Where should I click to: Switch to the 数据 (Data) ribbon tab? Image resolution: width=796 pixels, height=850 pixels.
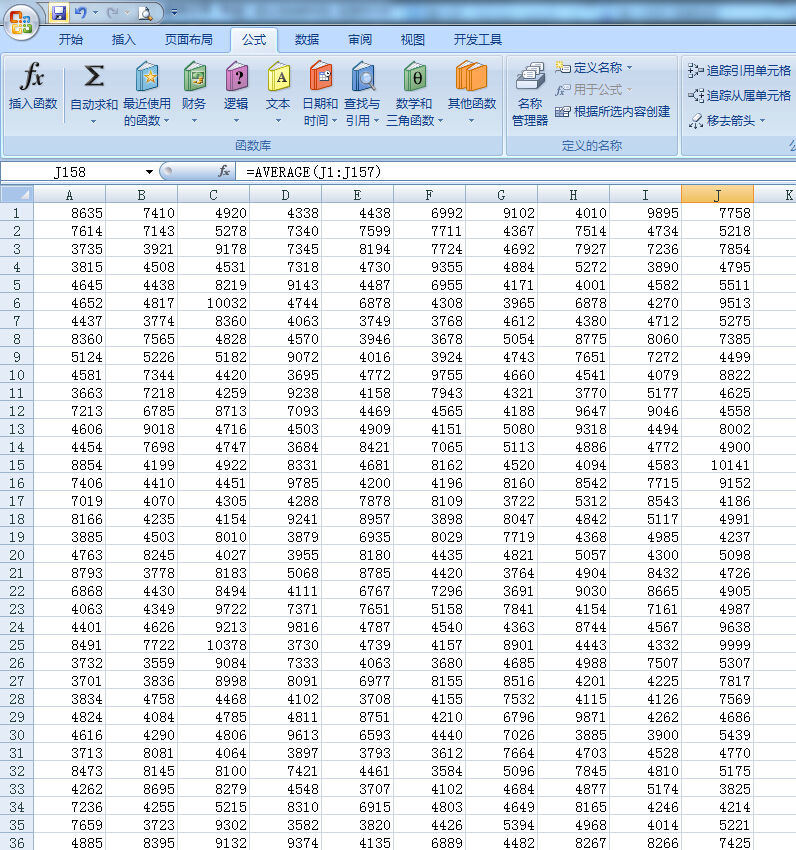coord(307,40)
